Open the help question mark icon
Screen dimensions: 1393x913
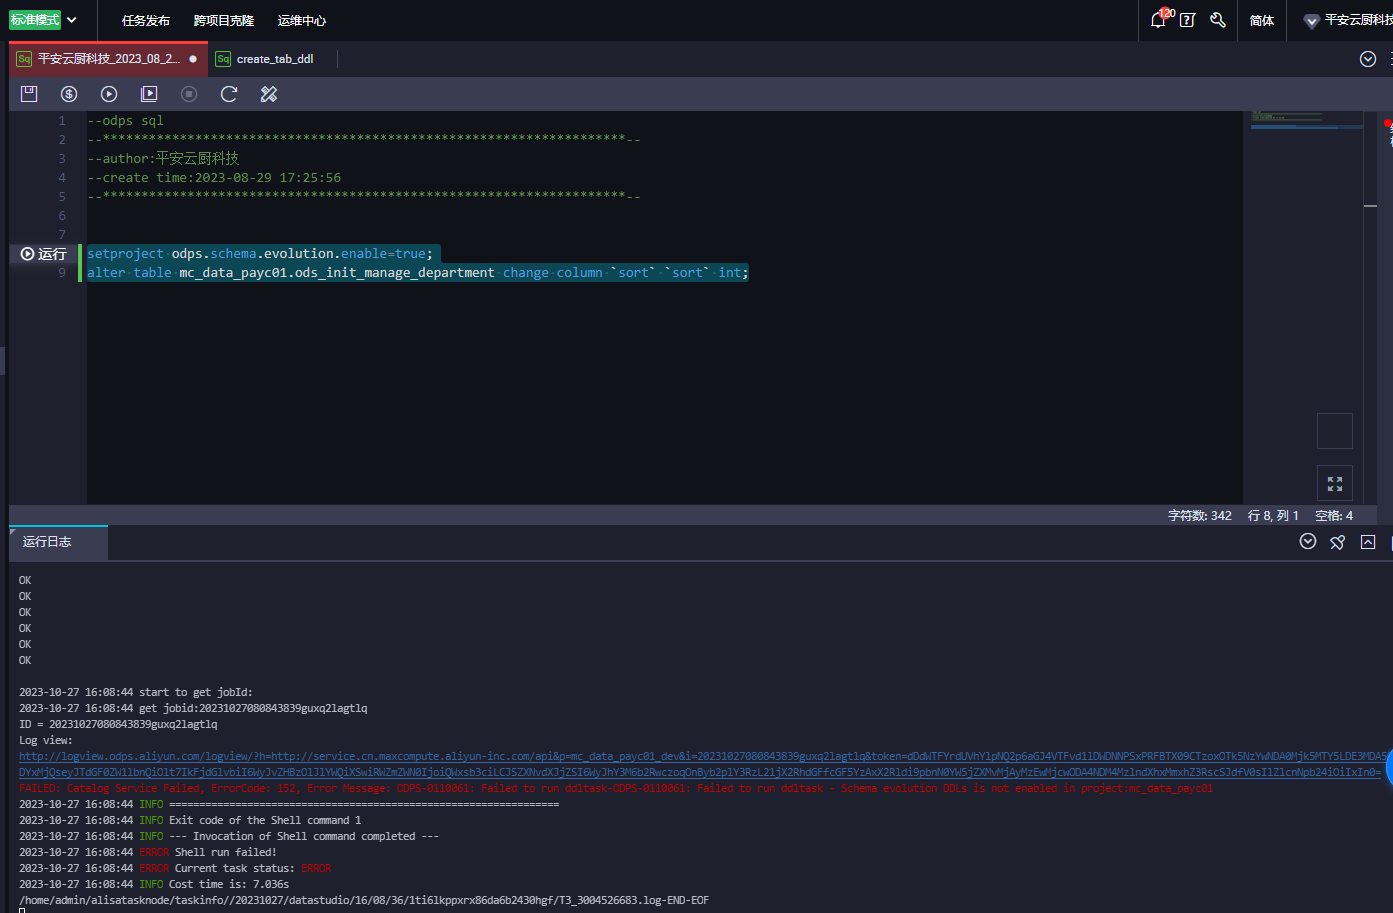pos(1188,20)
